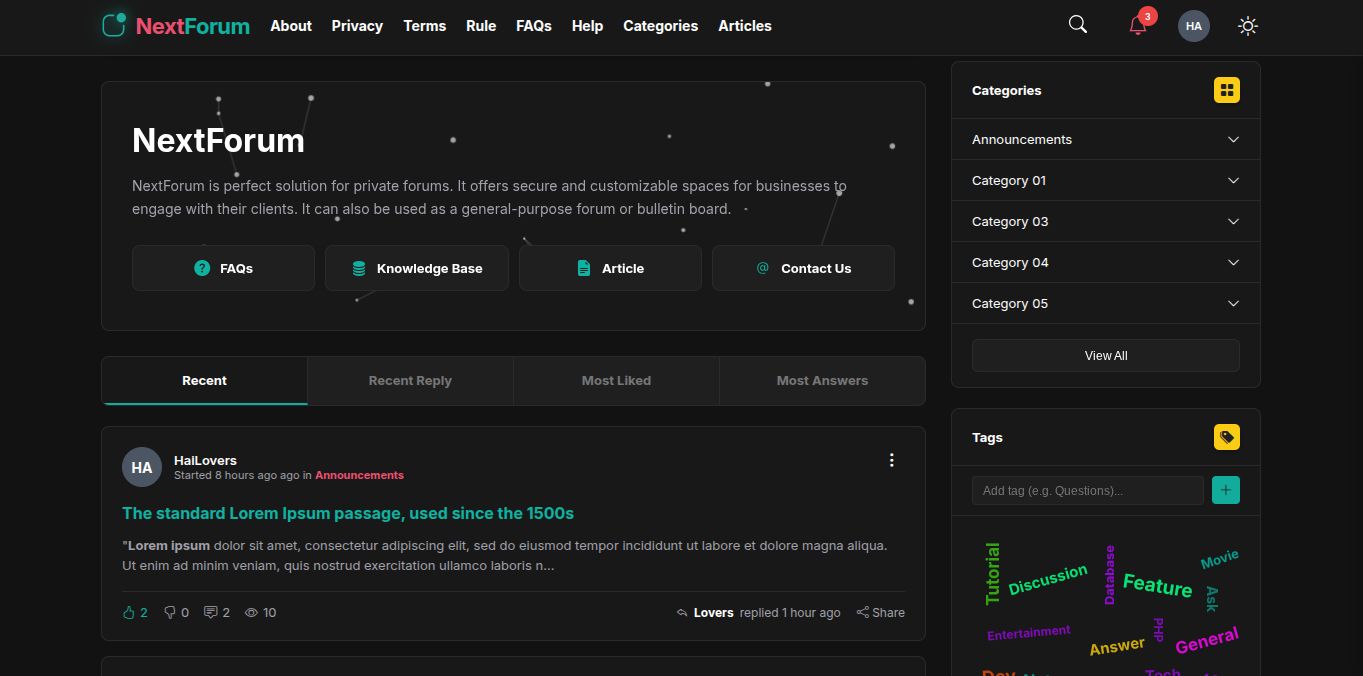Select the green Feature tag in cloud
1363x676 pixels.
(x=1157, y=585)
